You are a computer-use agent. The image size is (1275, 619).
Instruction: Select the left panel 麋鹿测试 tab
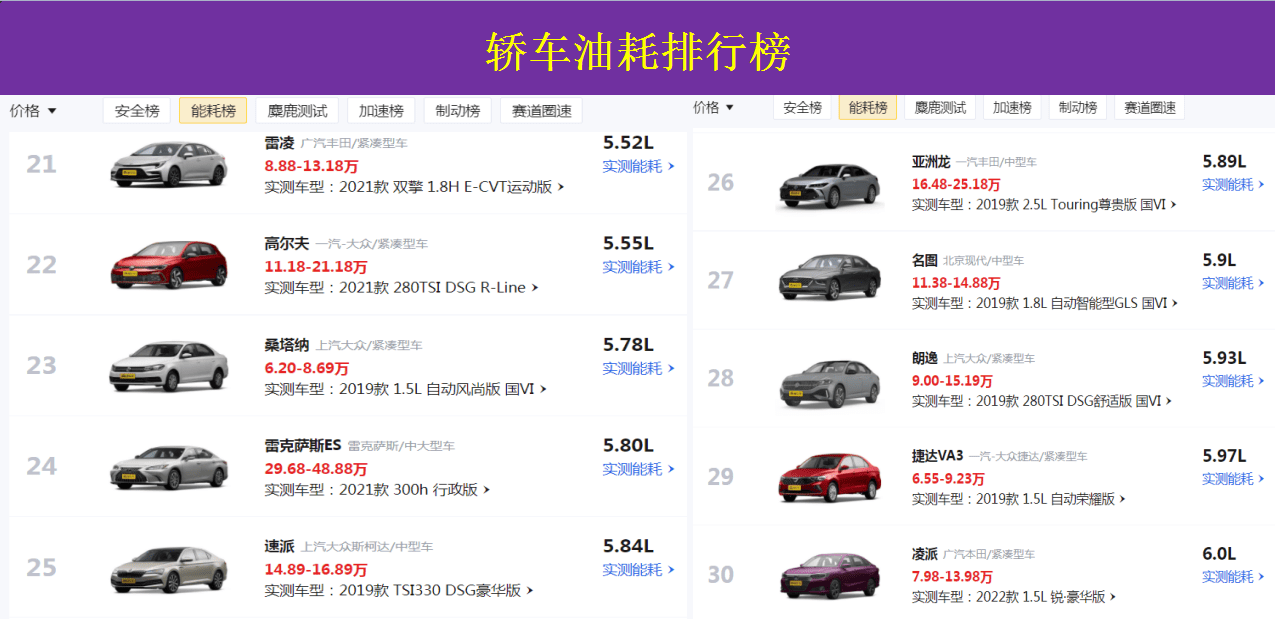tap(297, 111)
